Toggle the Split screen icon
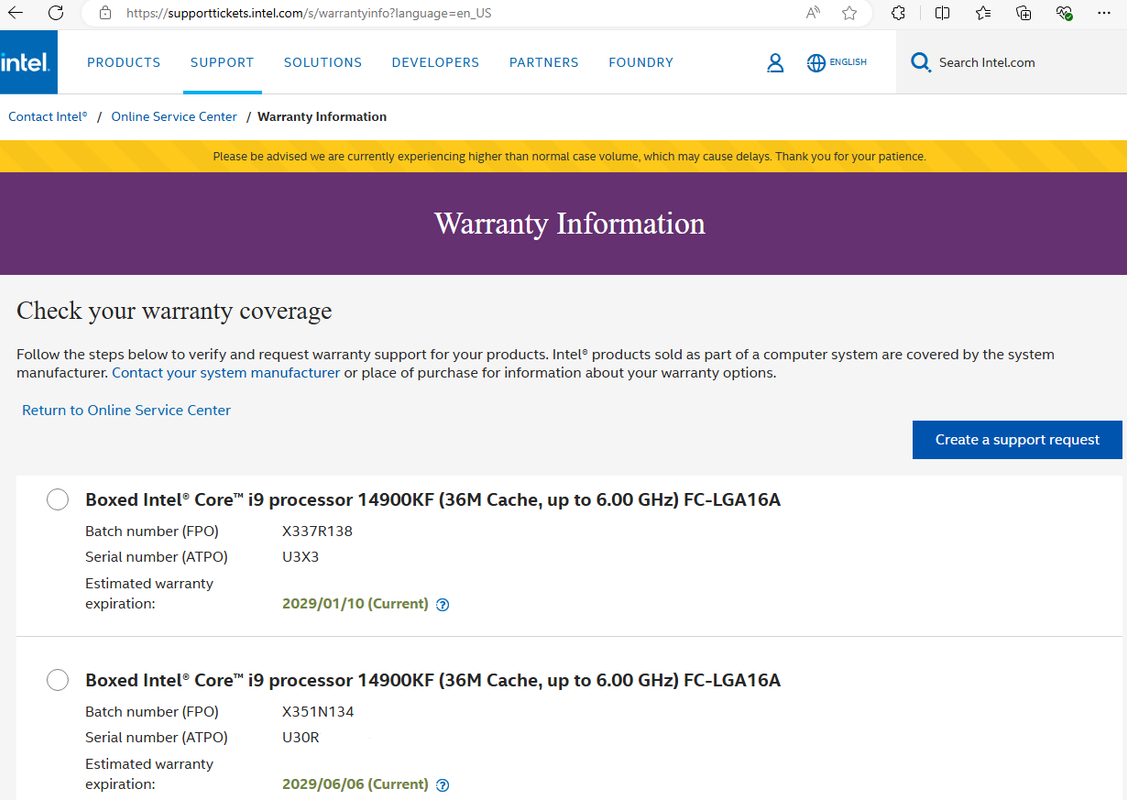 (942, 13)
